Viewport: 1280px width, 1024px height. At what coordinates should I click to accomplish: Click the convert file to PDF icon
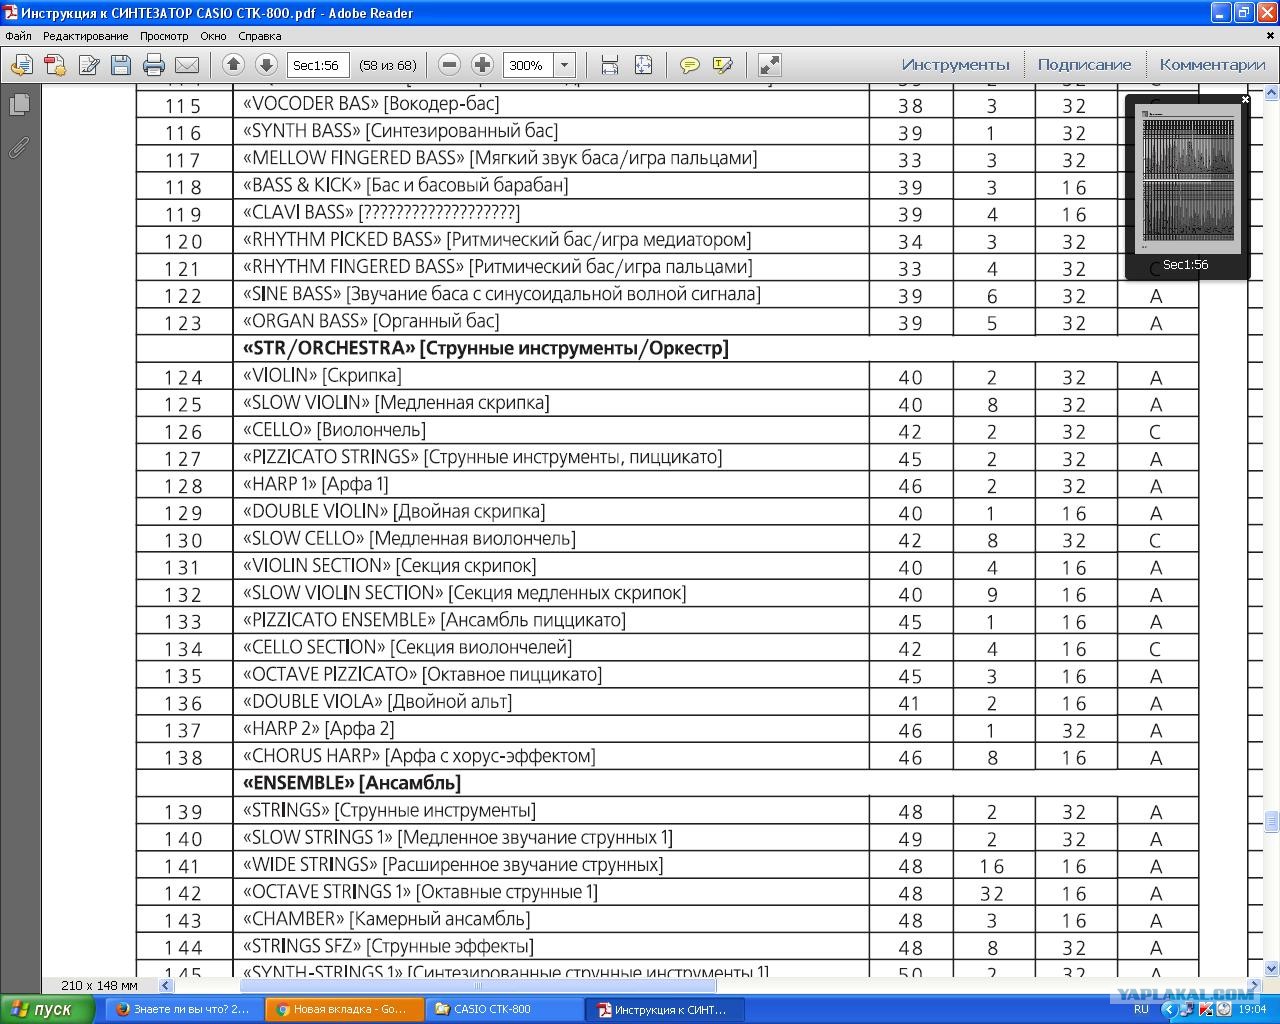tap(55, 65)
